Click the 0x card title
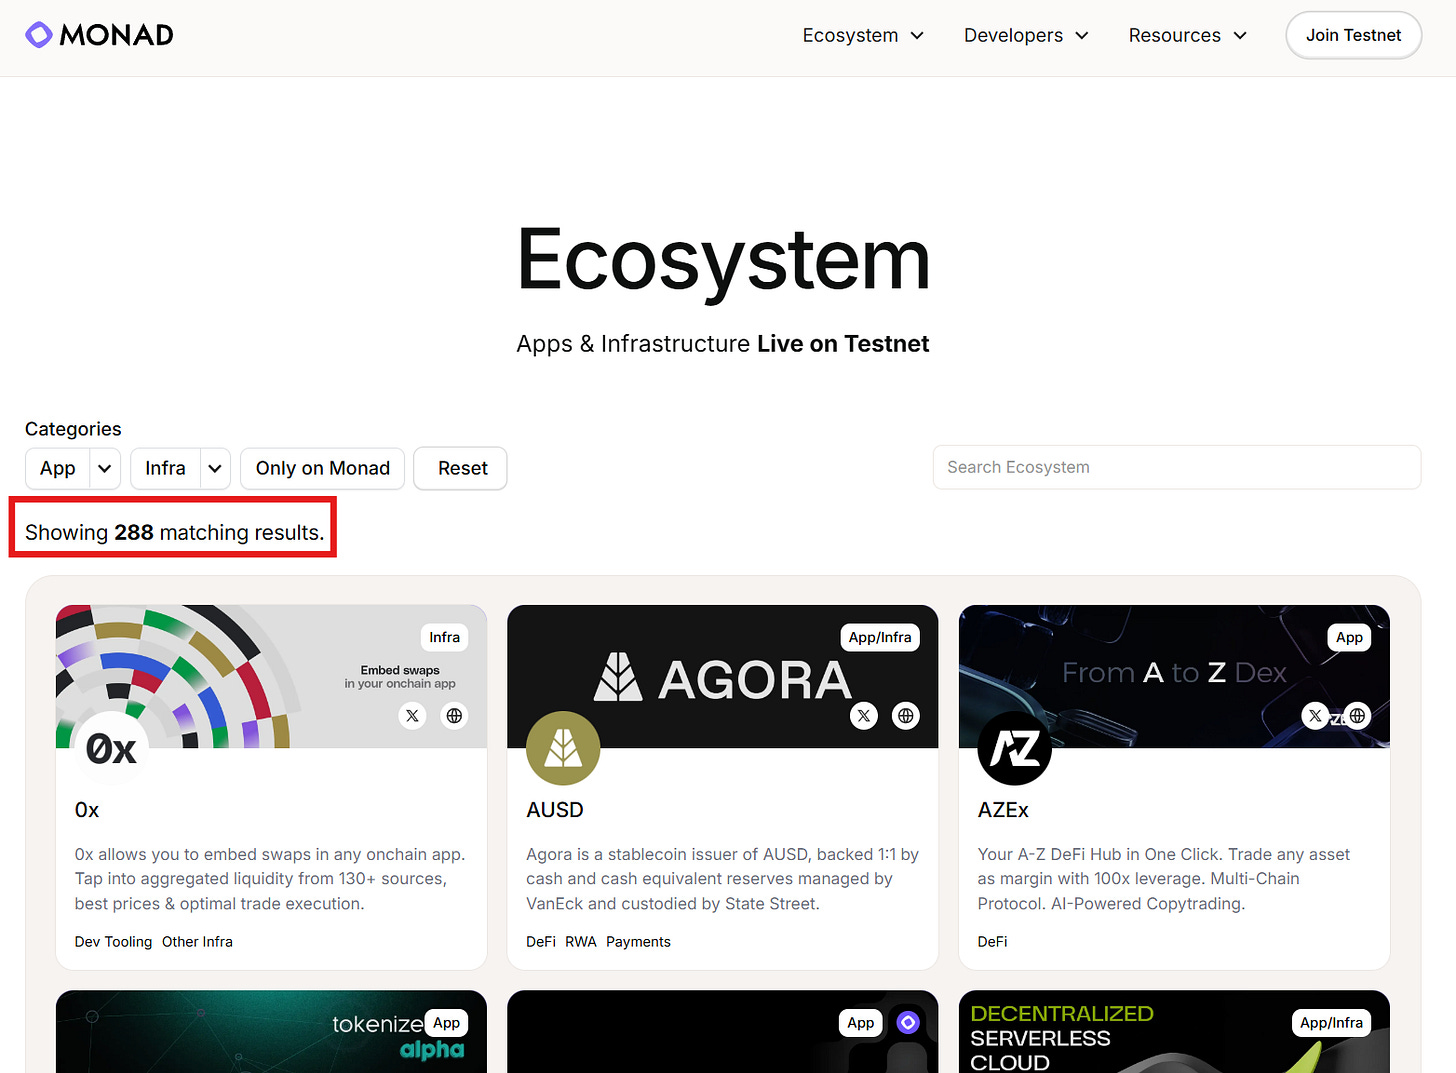This screenshot has height=1073, width=1456. pyautogui.click(x=87, y=810)
